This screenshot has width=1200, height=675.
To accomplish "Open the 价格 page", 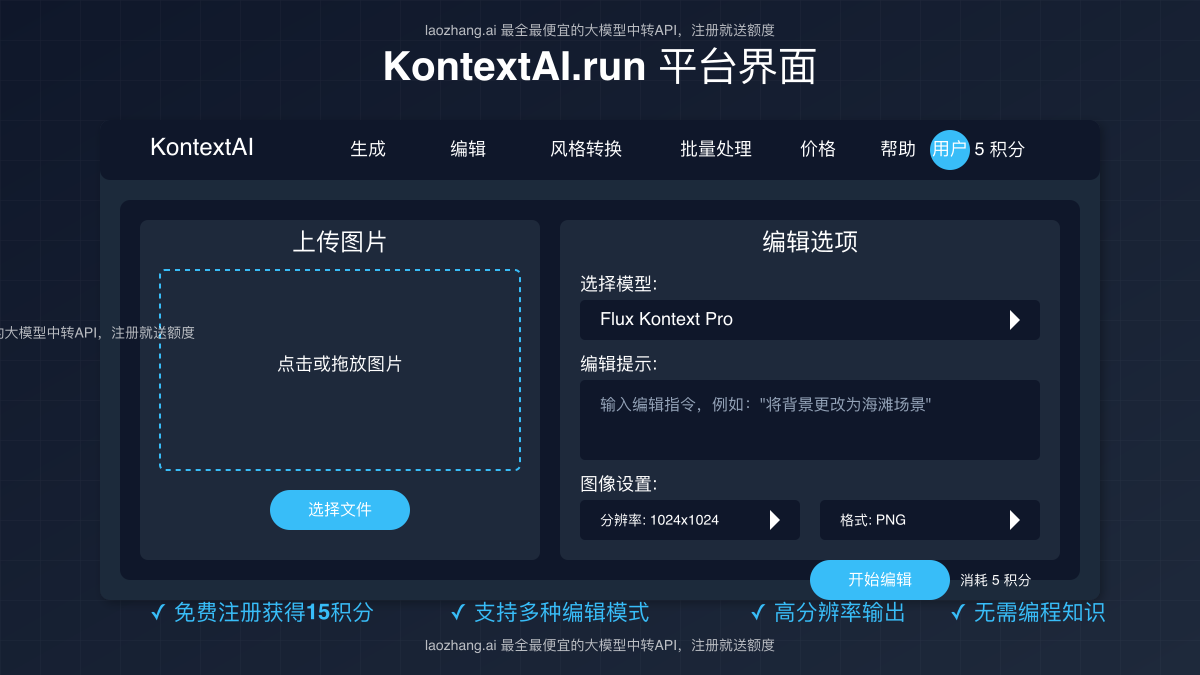I will click(x=818, y=149).
